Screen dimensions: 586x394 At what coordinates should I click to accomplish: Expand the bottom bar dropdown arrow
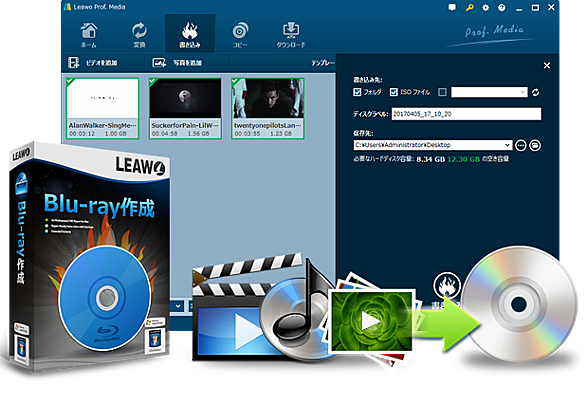[x=178, y=306]
